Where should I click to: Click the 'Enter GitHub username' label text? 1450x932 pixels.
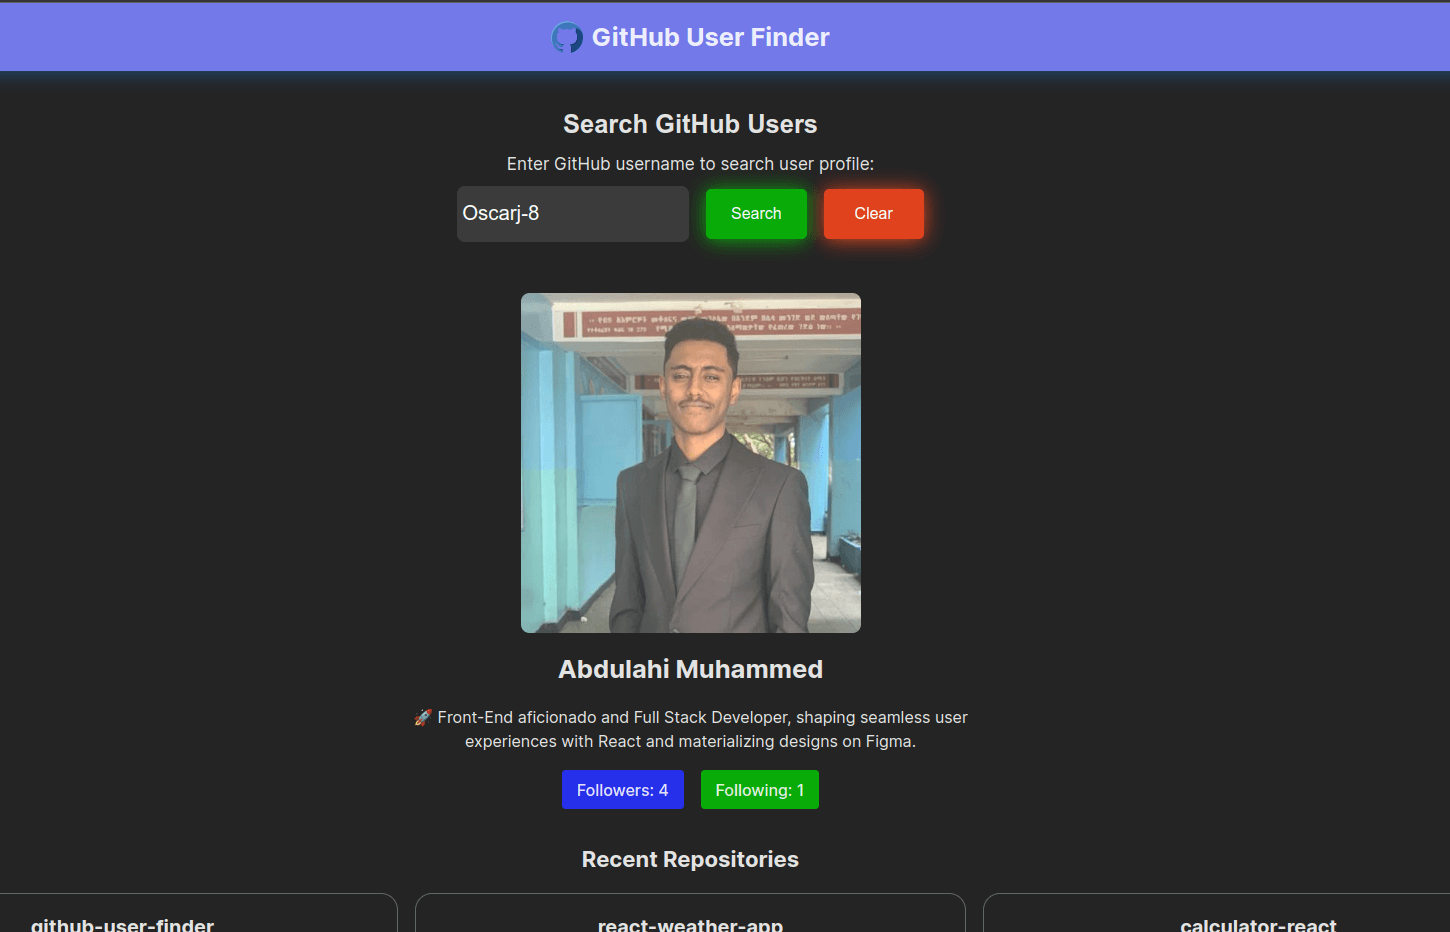[690, 164]
